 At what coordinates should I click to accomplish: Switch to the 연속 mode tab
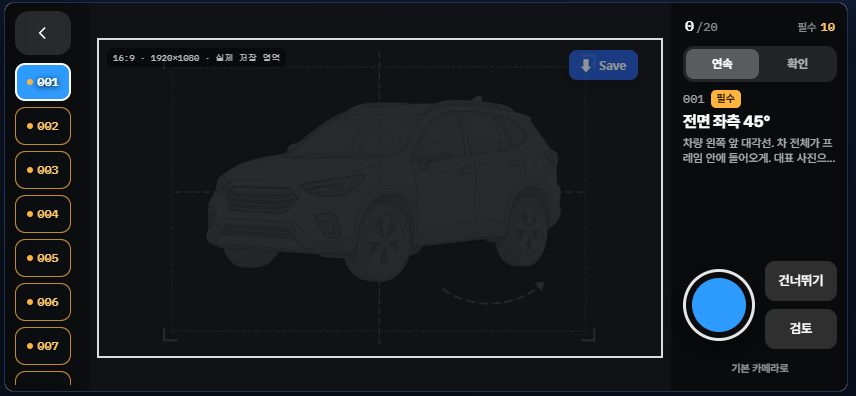click(722, 64)
